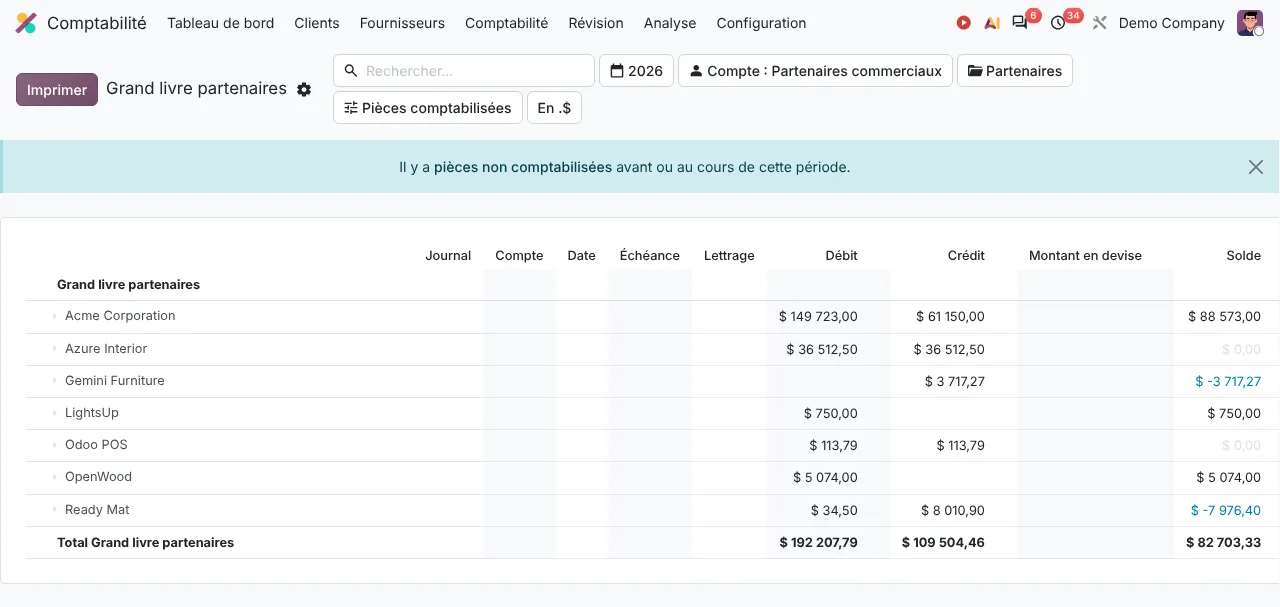Click the Compte column header
Image resolution: width=1280 pixels, height=607 pixels.
pyautogui.click(x=519, y=256)
